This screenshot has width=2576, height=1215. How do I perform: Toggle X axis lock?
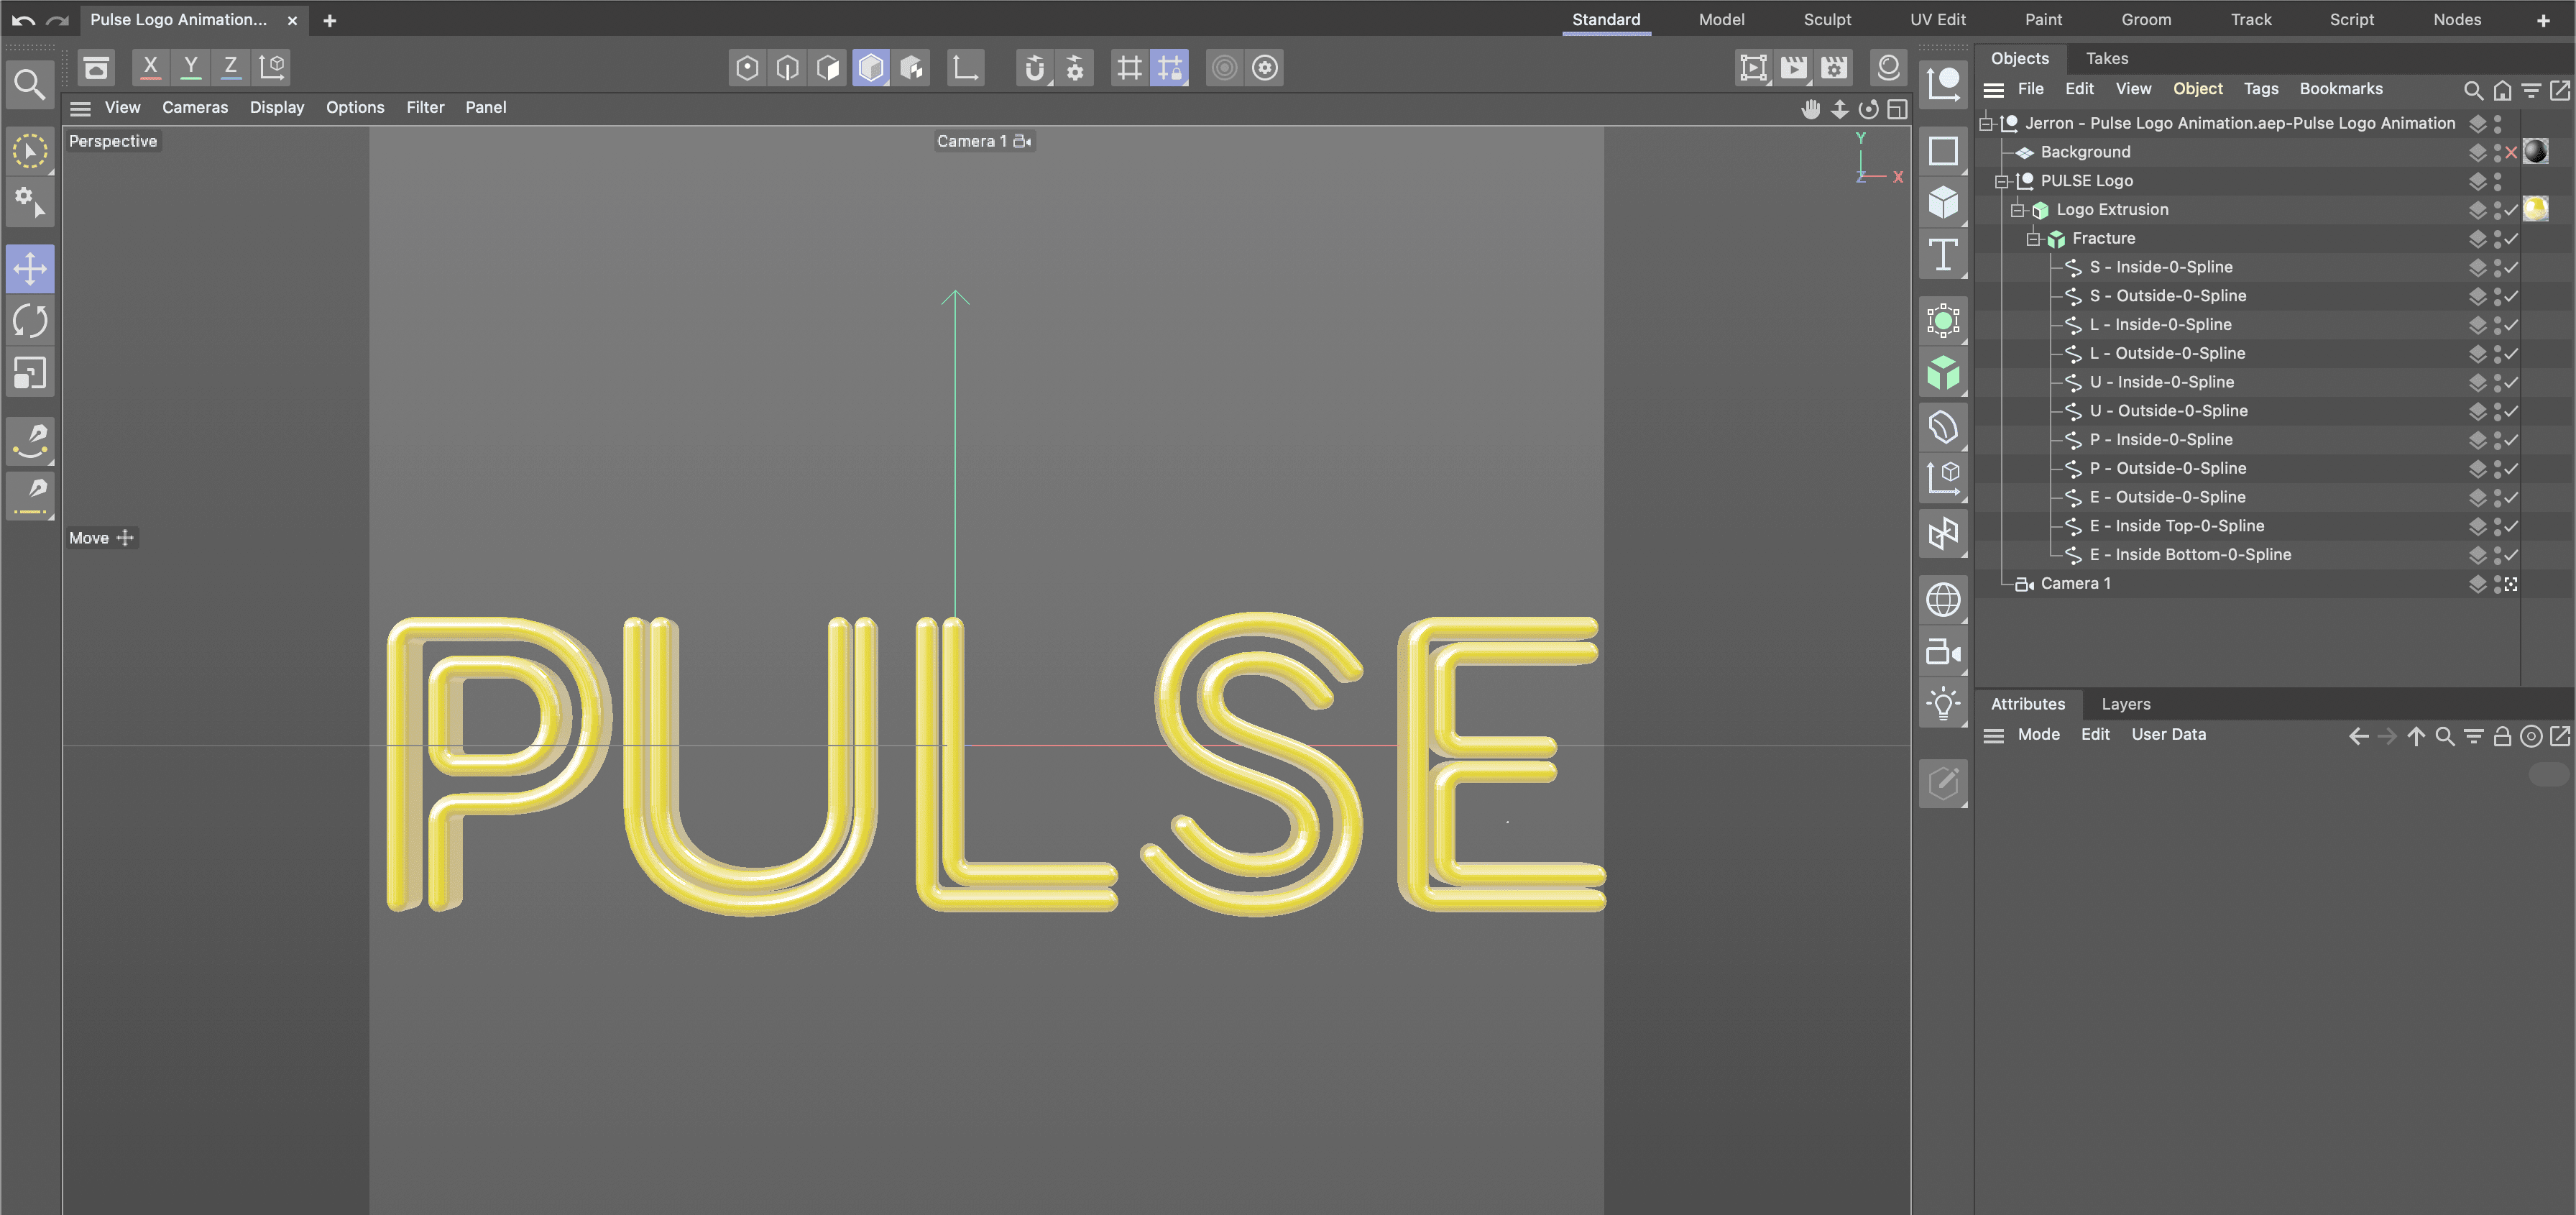coord(150,67)
